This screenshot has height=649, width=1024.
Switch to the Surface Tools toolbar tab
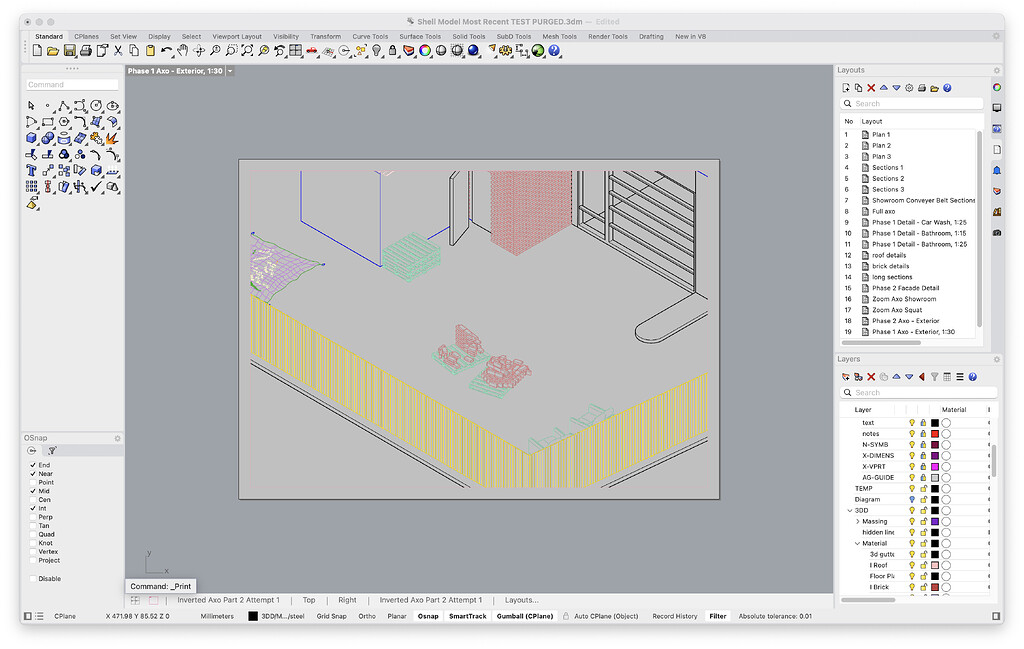tap(420, 36)
